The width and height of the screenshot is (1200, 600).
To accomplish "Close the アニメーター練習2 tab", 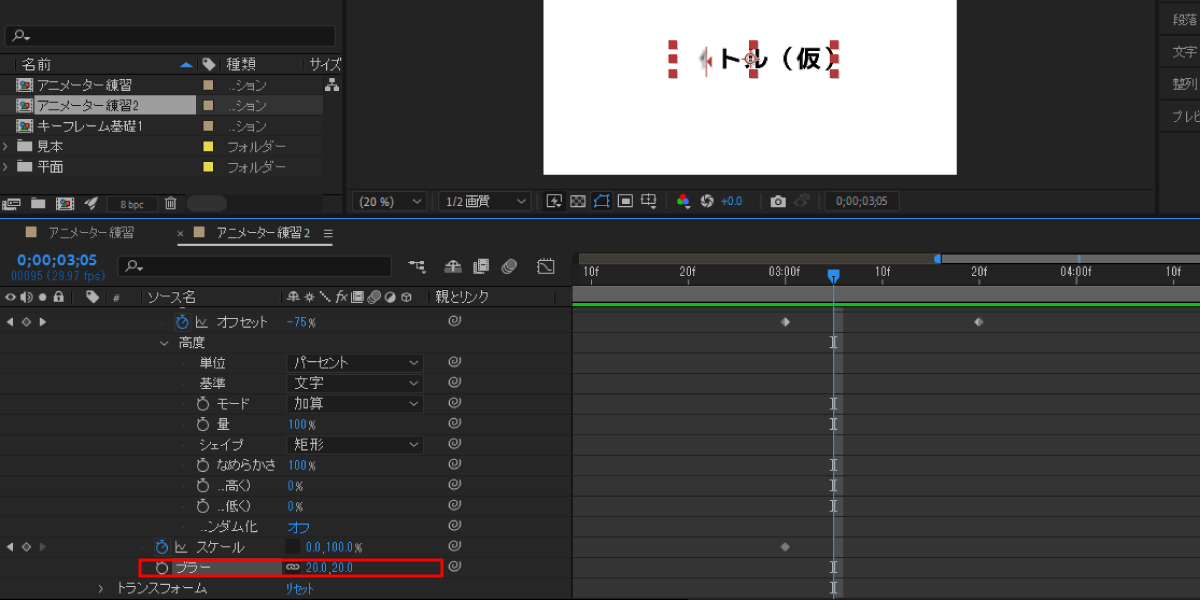I will click(181, 233).
